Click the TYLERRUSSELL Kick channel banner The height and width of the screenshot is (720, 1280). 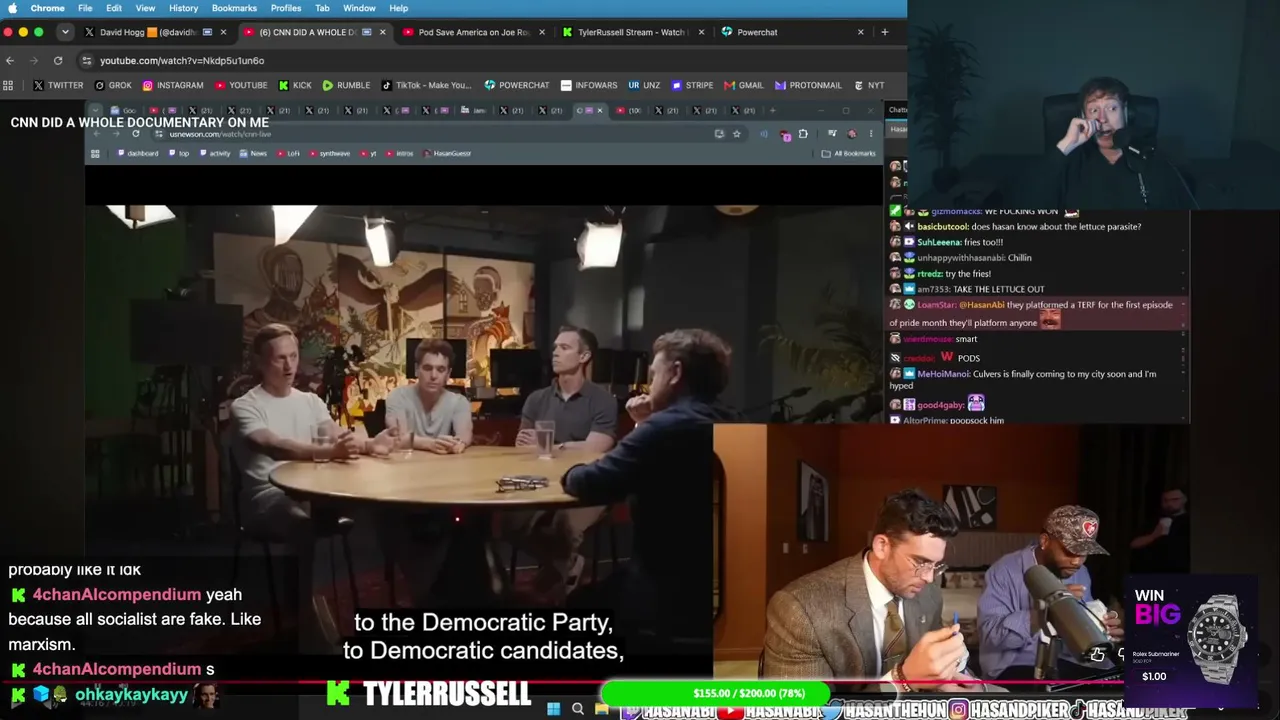pos(428,694)
